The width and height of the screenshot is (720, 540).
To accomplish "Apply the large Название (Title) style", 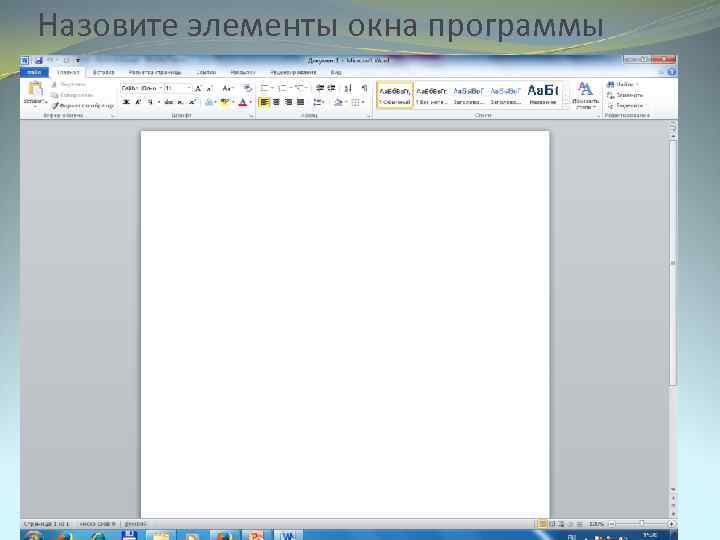I will (x=543, y=95).
